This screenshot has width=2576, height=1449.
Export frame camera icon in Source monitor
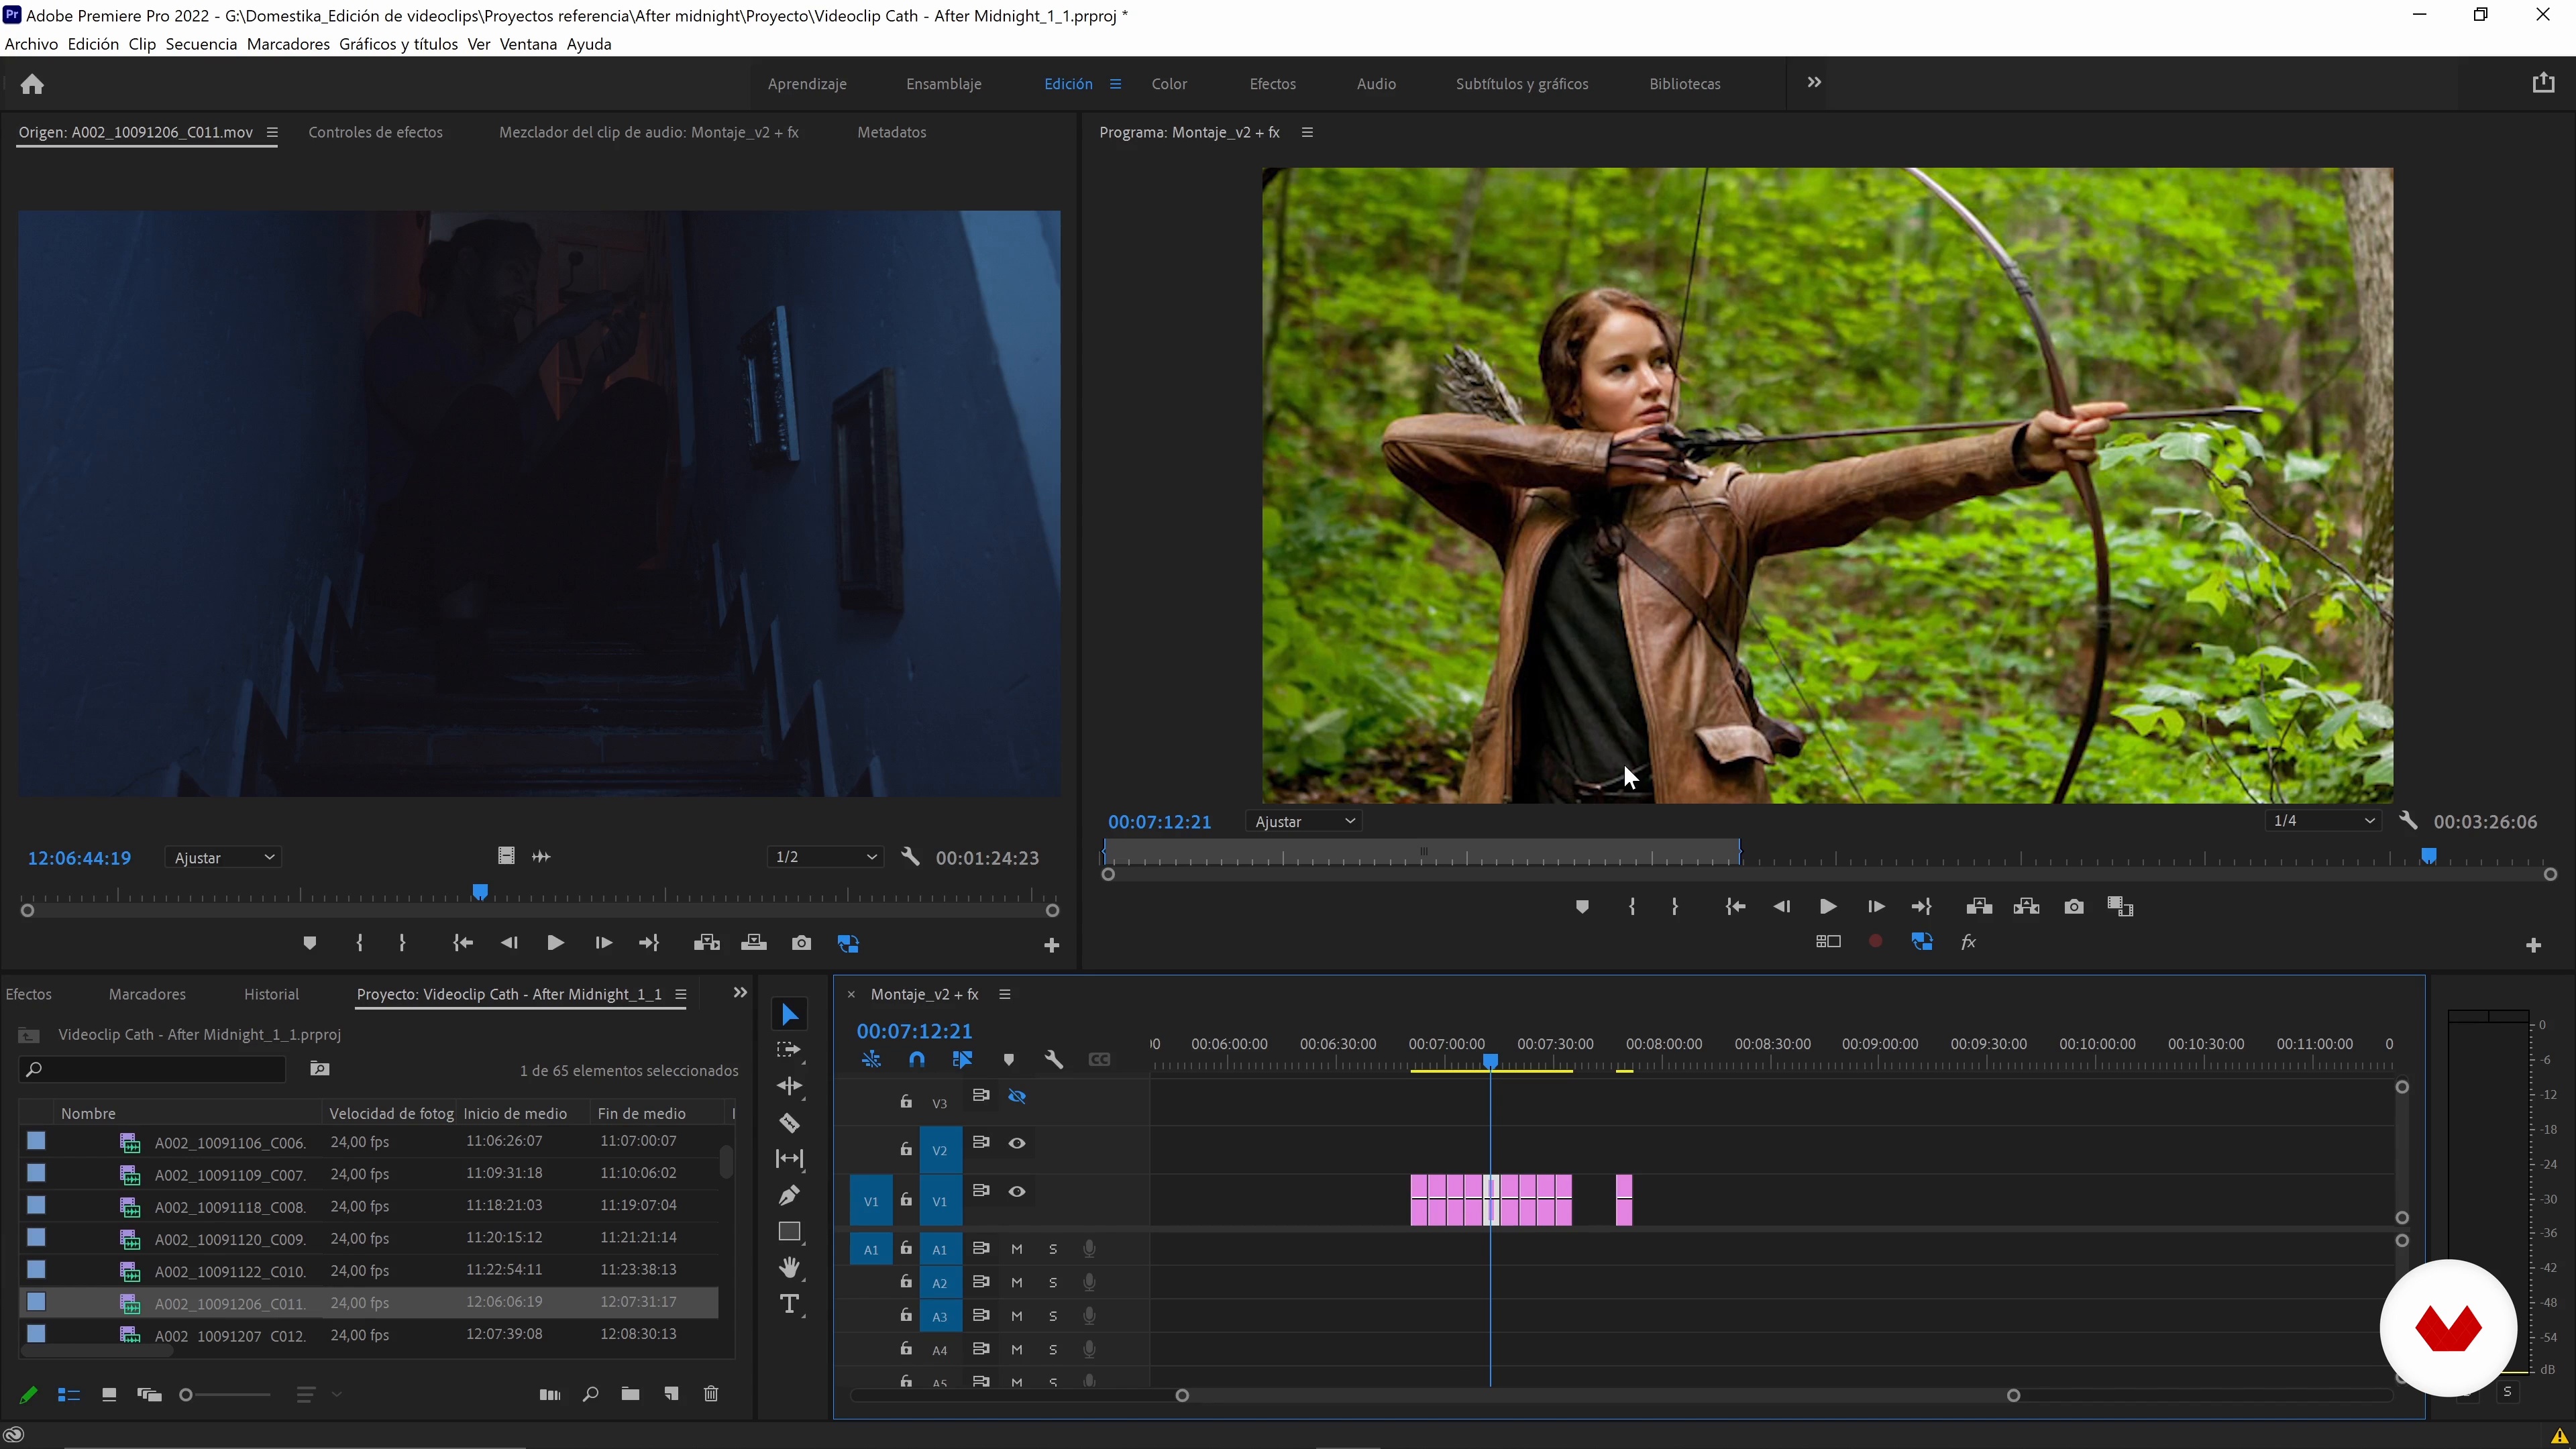(x=801, y=943)
